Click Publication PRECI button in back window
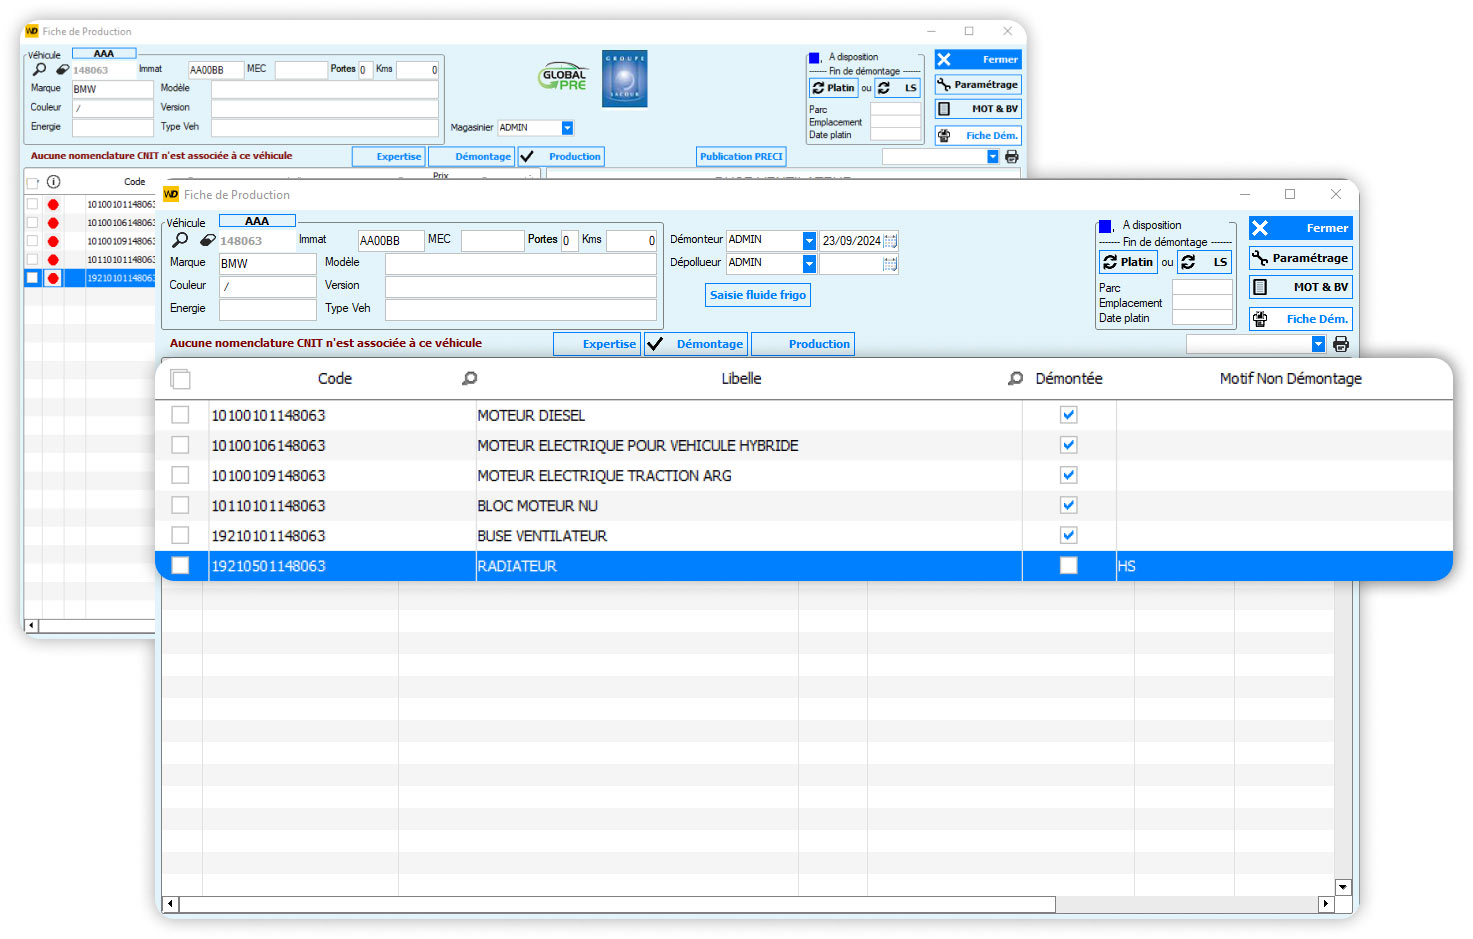Screen dimensions: 1473x939 click(741, 157)
